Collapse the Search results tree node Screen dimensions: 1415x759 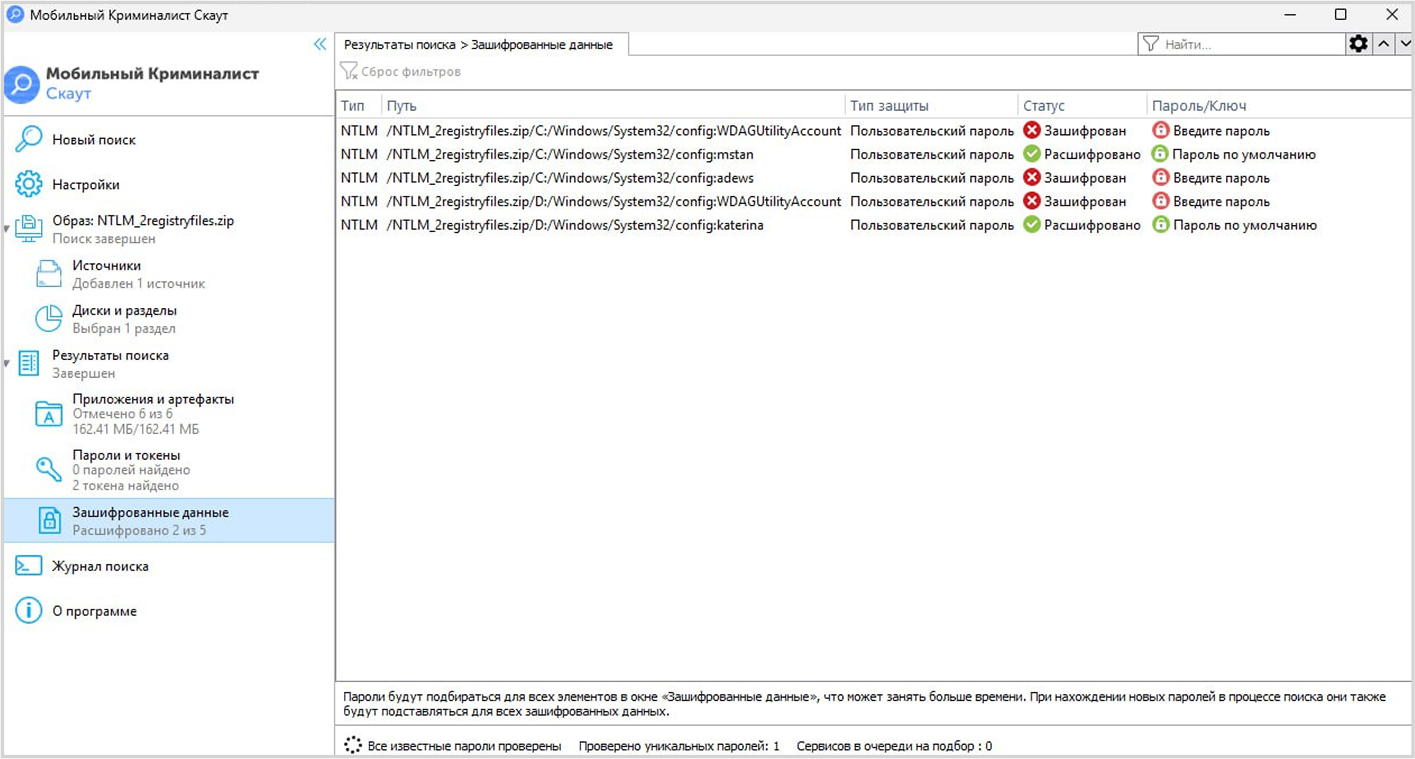coord(7,363)
